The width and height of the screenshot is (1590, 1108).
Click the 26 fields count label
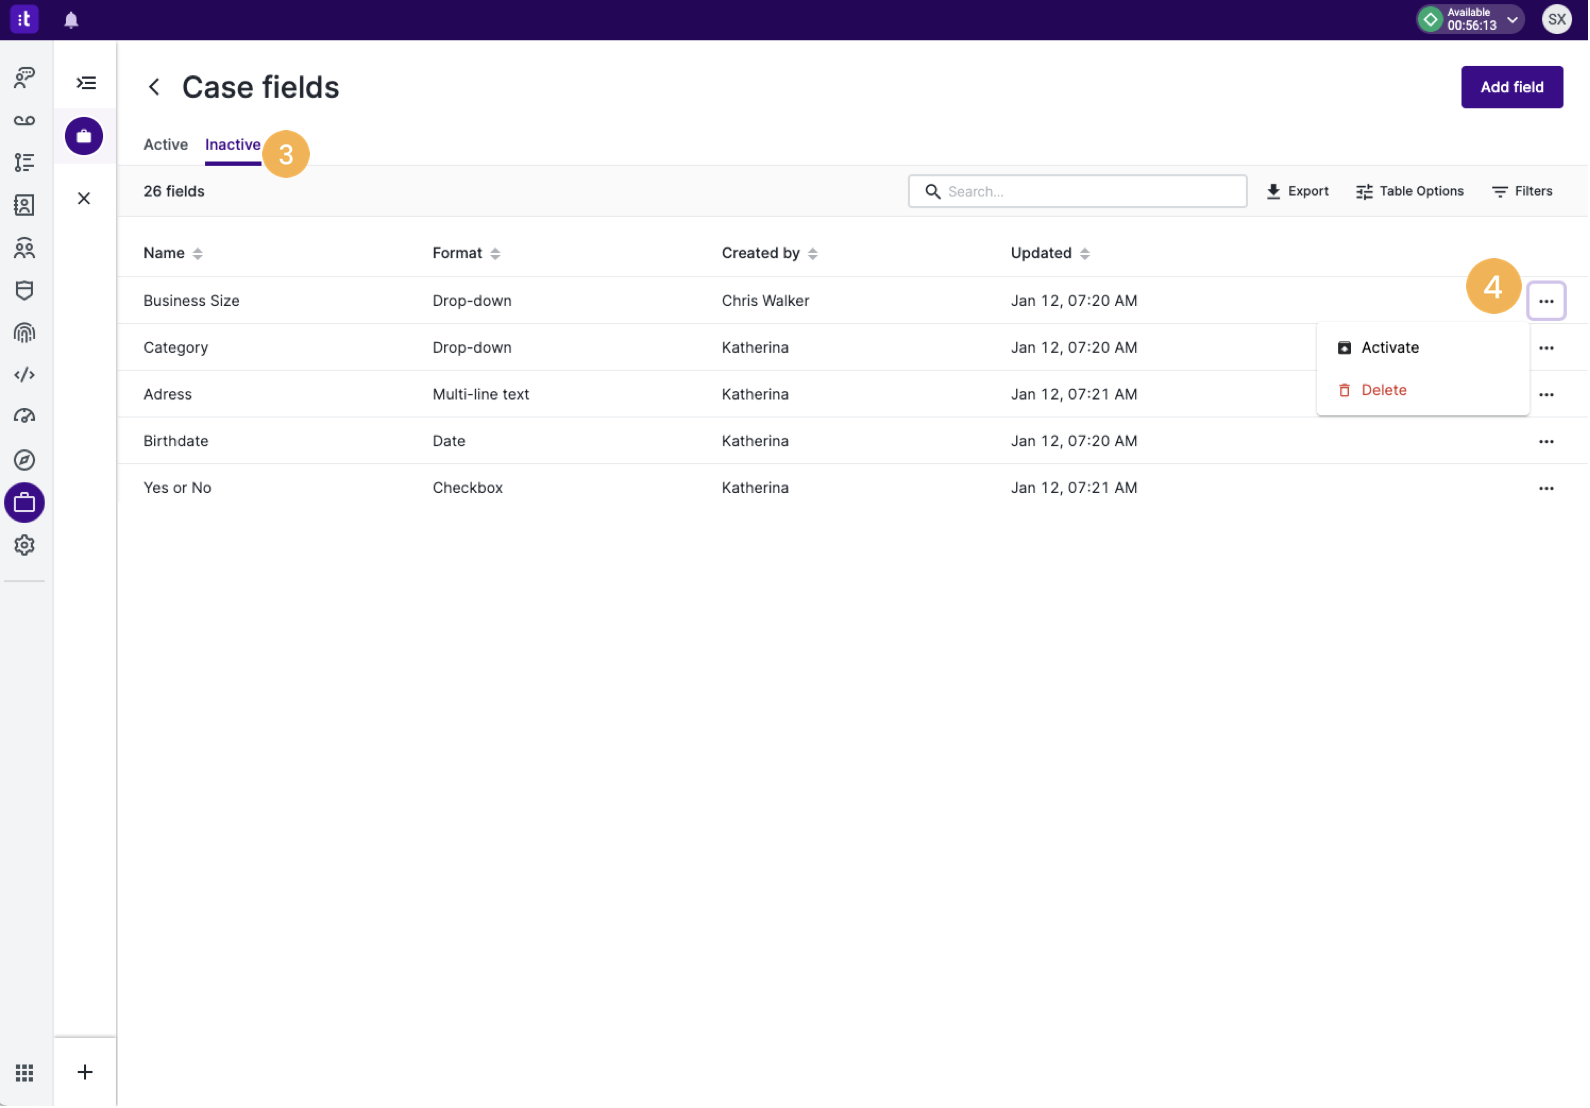(174, 191)
